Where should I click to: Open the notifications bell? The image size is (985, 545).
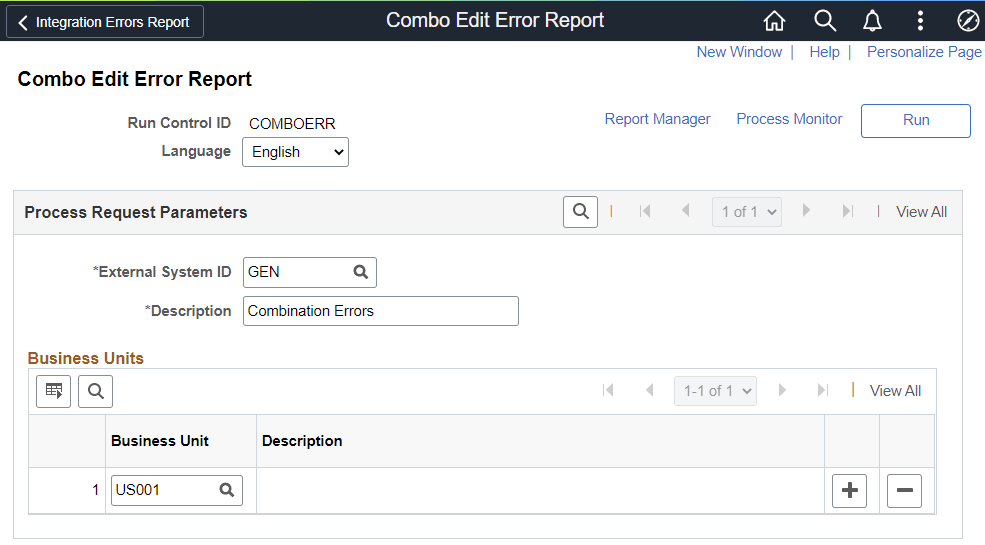872,21
